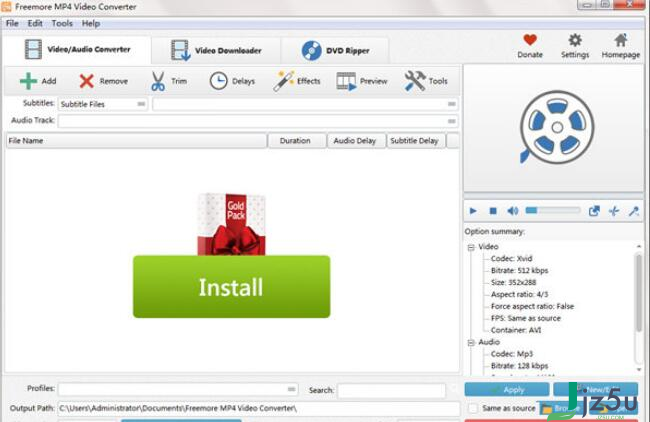Select 'Bitrate: 128 kbps' audio row

(x=519, y=366)
